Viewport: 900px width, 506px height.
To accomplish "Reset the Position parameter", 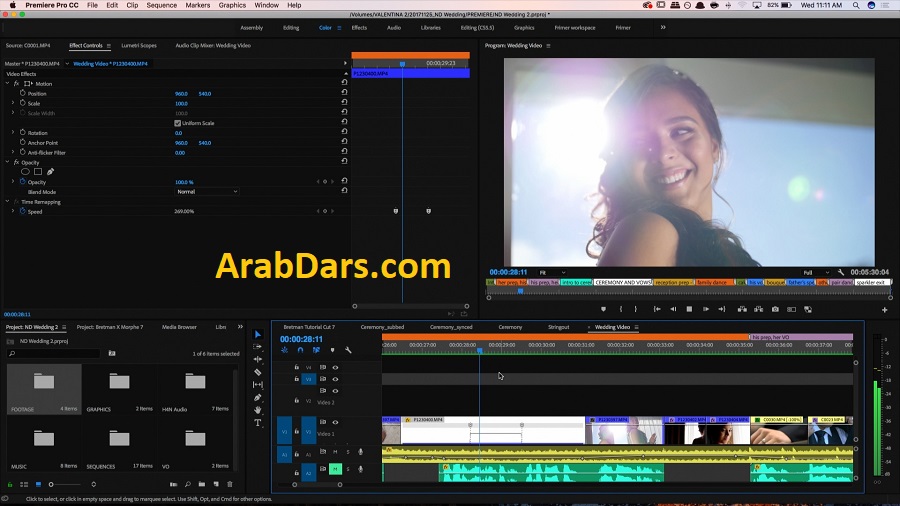I will (344, 93).
